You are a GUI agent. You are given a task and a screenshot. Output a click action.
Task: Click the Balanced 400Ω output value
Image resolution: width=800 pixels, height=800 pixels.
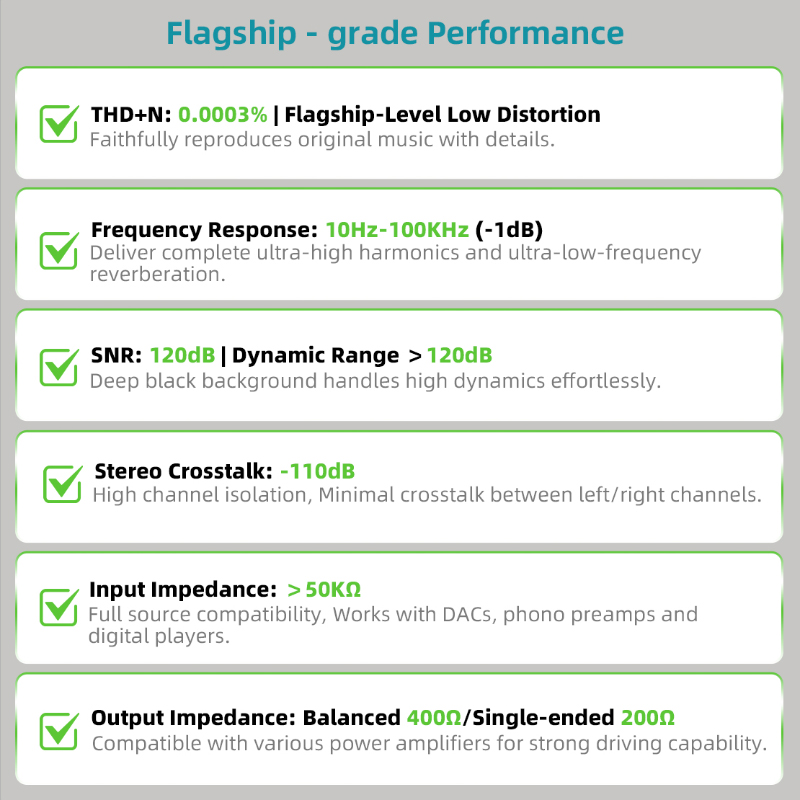coord(382,718)
